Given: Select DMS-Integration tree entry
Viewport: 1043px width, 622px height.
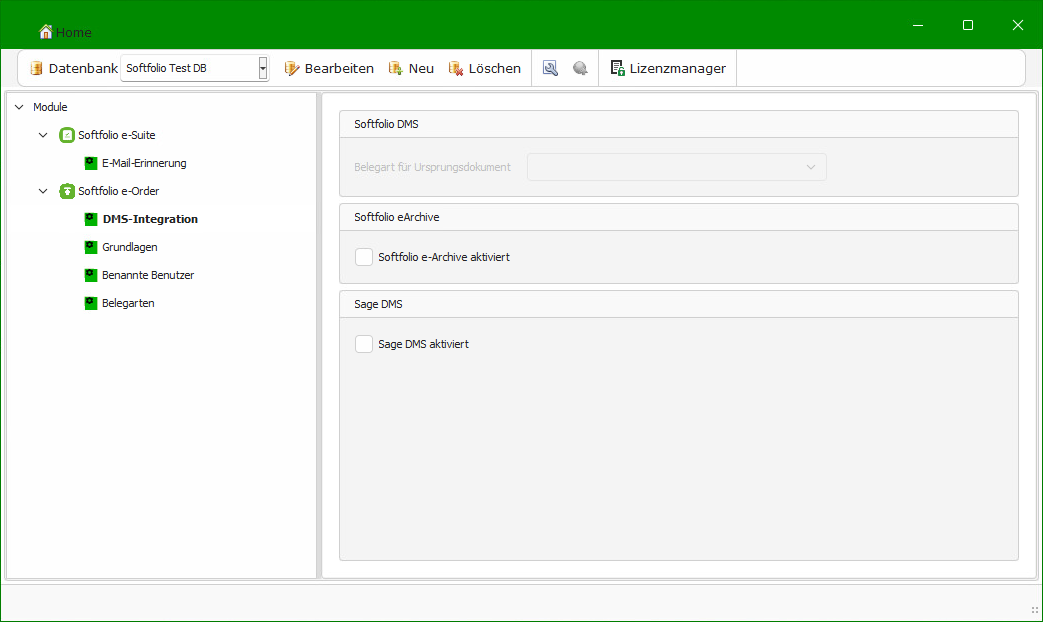Looking at the screenshot, I should 150,219.
